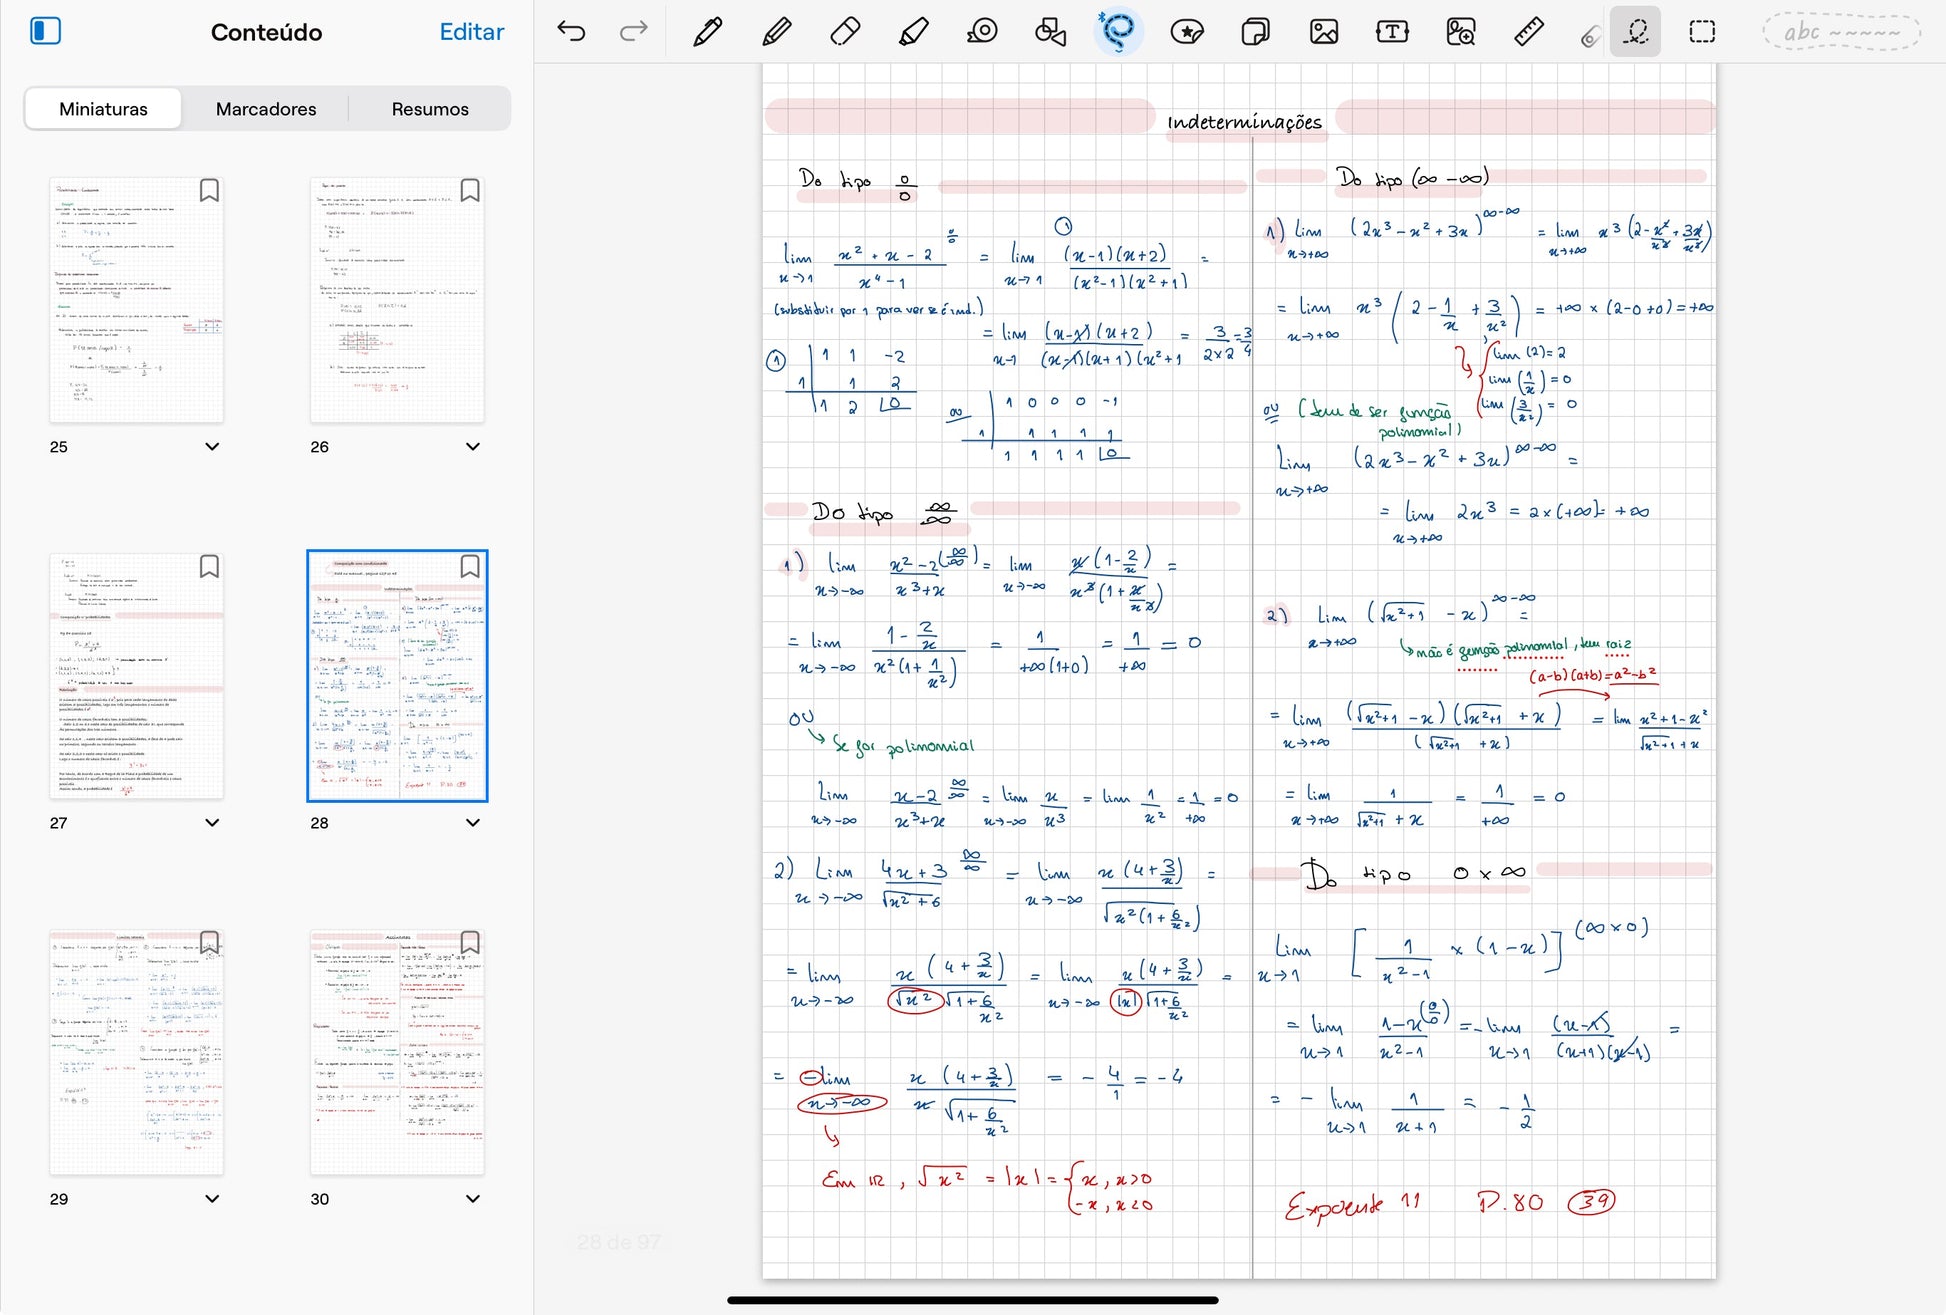Toggle bookmark on page 28 thumbnail
This screenshot has height=1315, width=1946.
(470, 567)
